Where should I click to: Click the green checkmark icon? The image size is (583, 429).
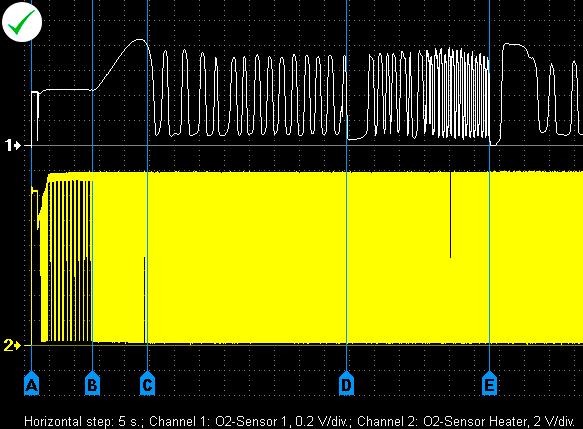point(22,22)
